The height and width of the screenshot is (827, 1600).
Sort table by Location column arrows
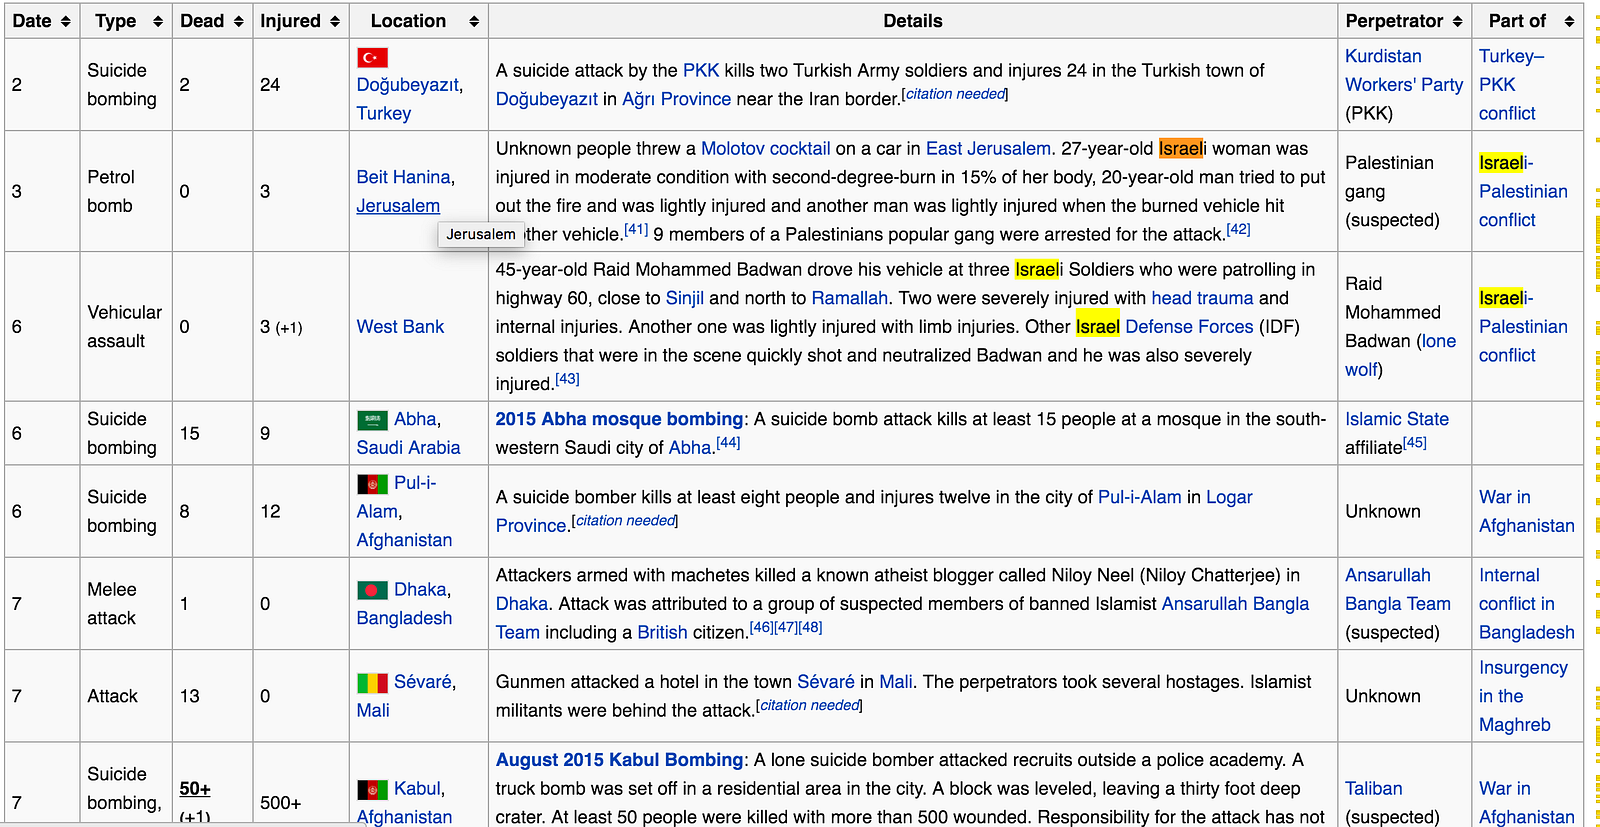474,21
